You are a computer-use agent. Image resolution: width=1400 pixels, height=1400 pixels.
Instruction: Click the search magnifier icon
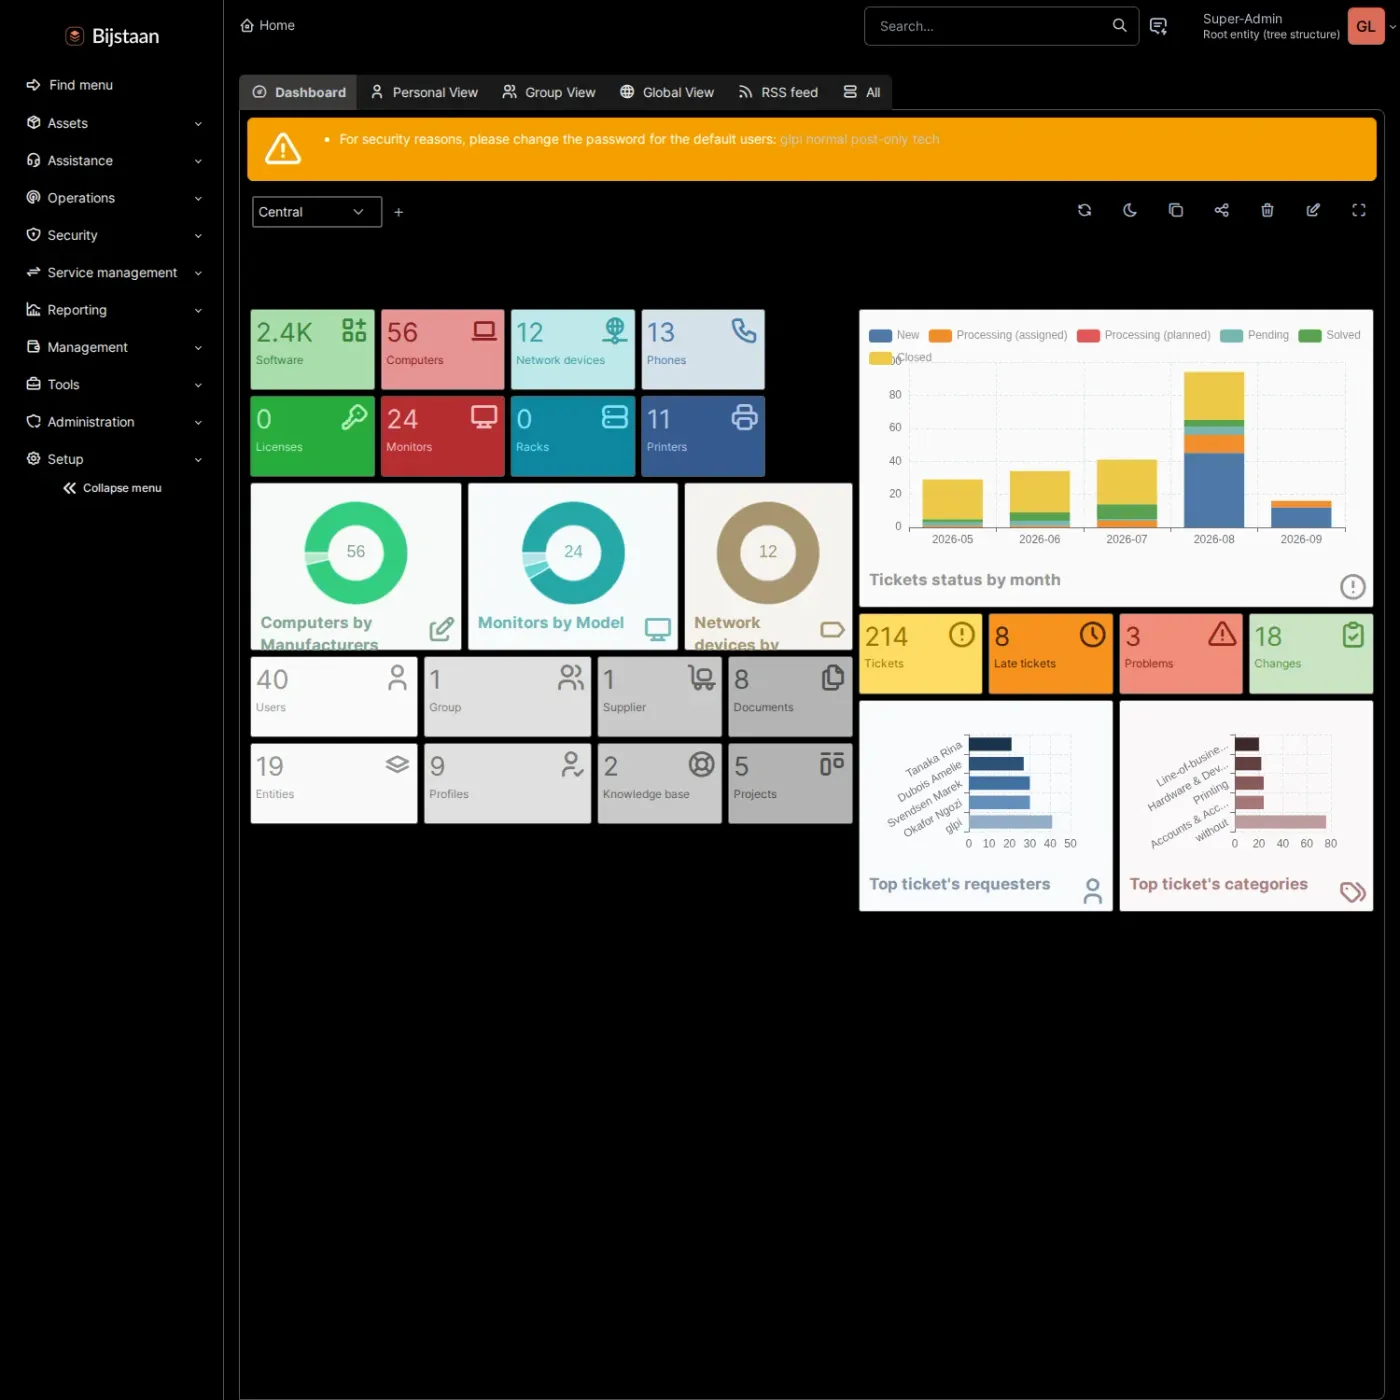(x=1120, y=26)
